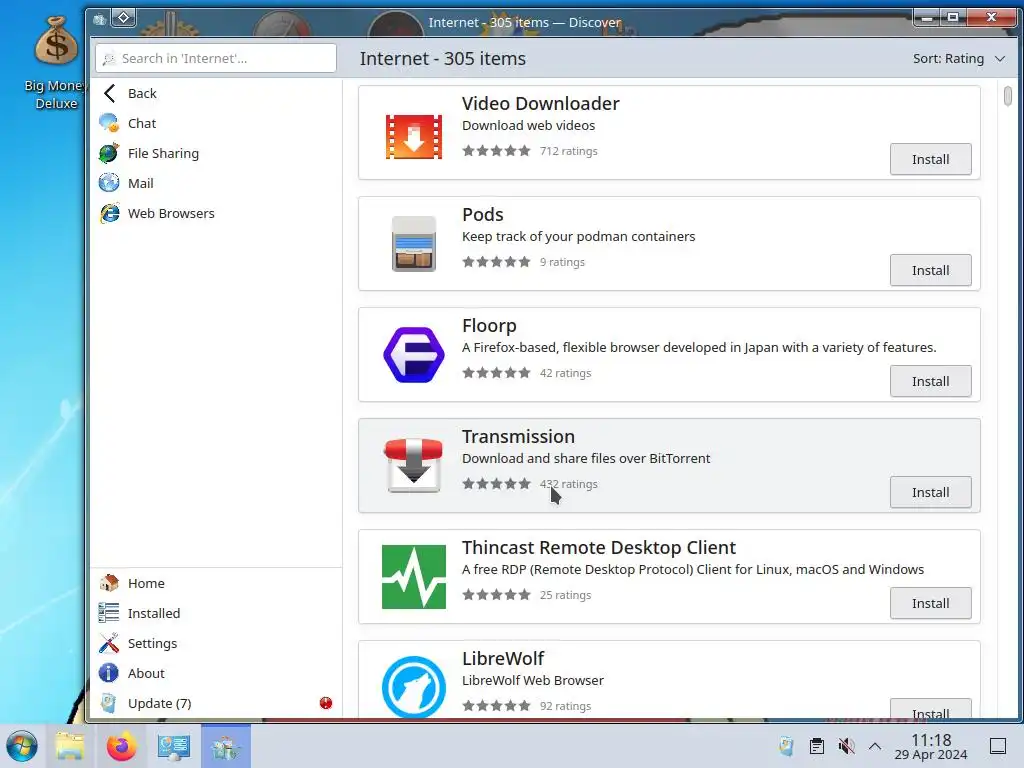Click the Floorp title text
This screenshot has width=1024, height=768.
489,325
